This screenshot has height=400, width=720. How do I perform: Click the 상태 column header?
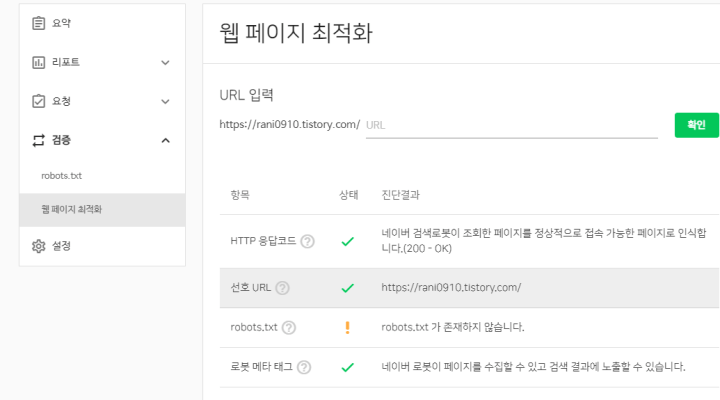[x=349, y=195]
